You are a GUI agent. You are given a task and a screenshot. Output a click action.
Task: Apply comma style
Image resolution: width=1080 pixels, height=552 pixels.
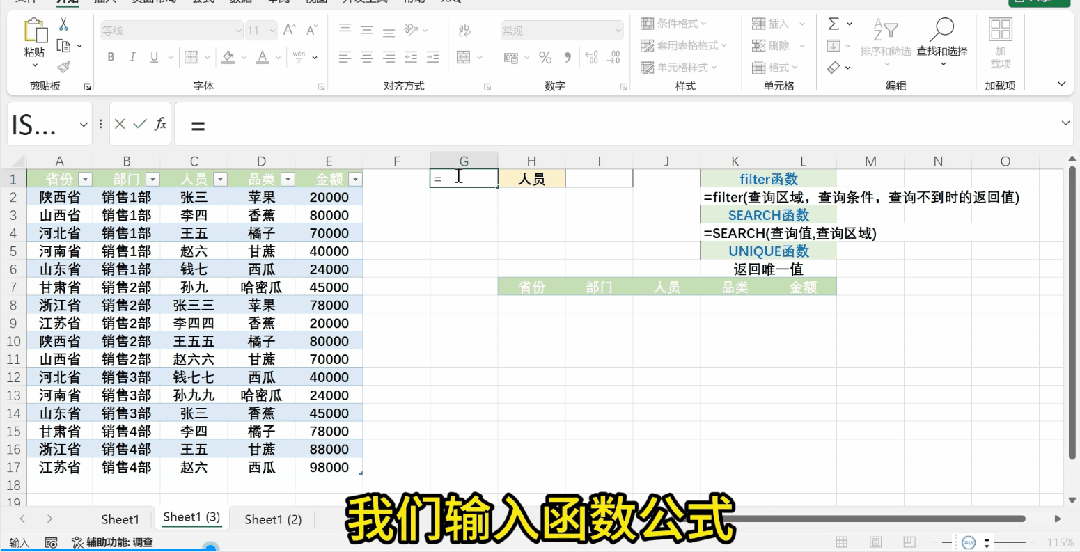pyautogui.click(x=568, y=57)
